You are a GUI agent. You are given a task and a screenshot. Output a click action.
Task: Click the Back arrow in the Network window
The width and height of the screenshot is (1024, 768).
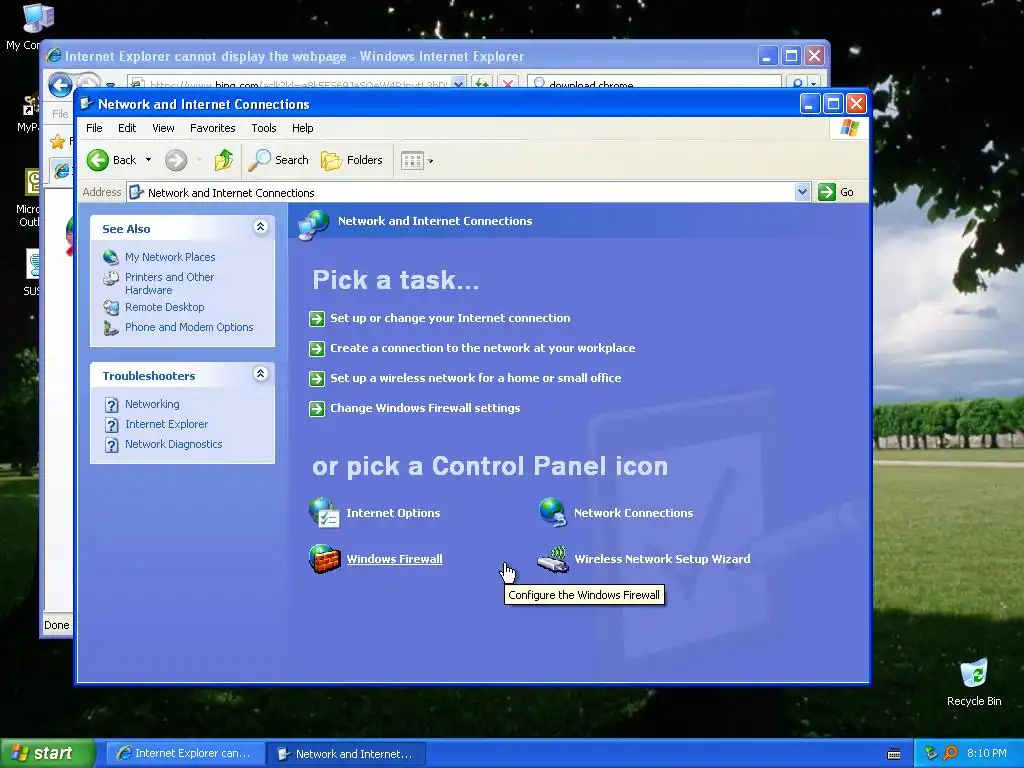(98, 160)
